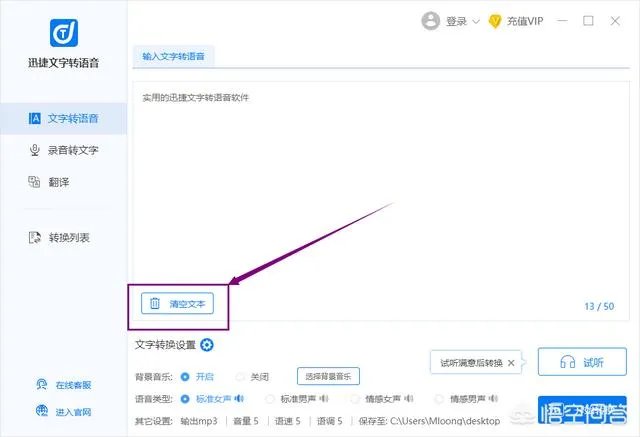Select the 情感女声 voice type
The image size is (640, 437).
355,399
